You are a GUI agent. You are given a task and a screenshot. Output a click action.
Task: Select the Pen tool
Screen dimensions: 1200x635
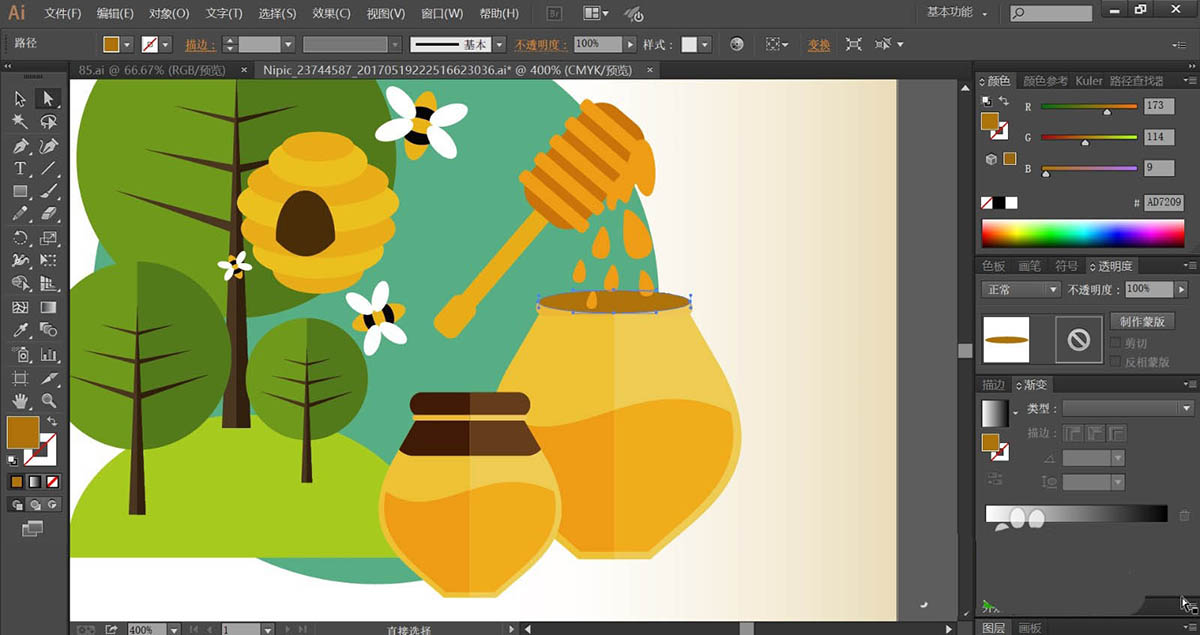click(x=20, y=146)
